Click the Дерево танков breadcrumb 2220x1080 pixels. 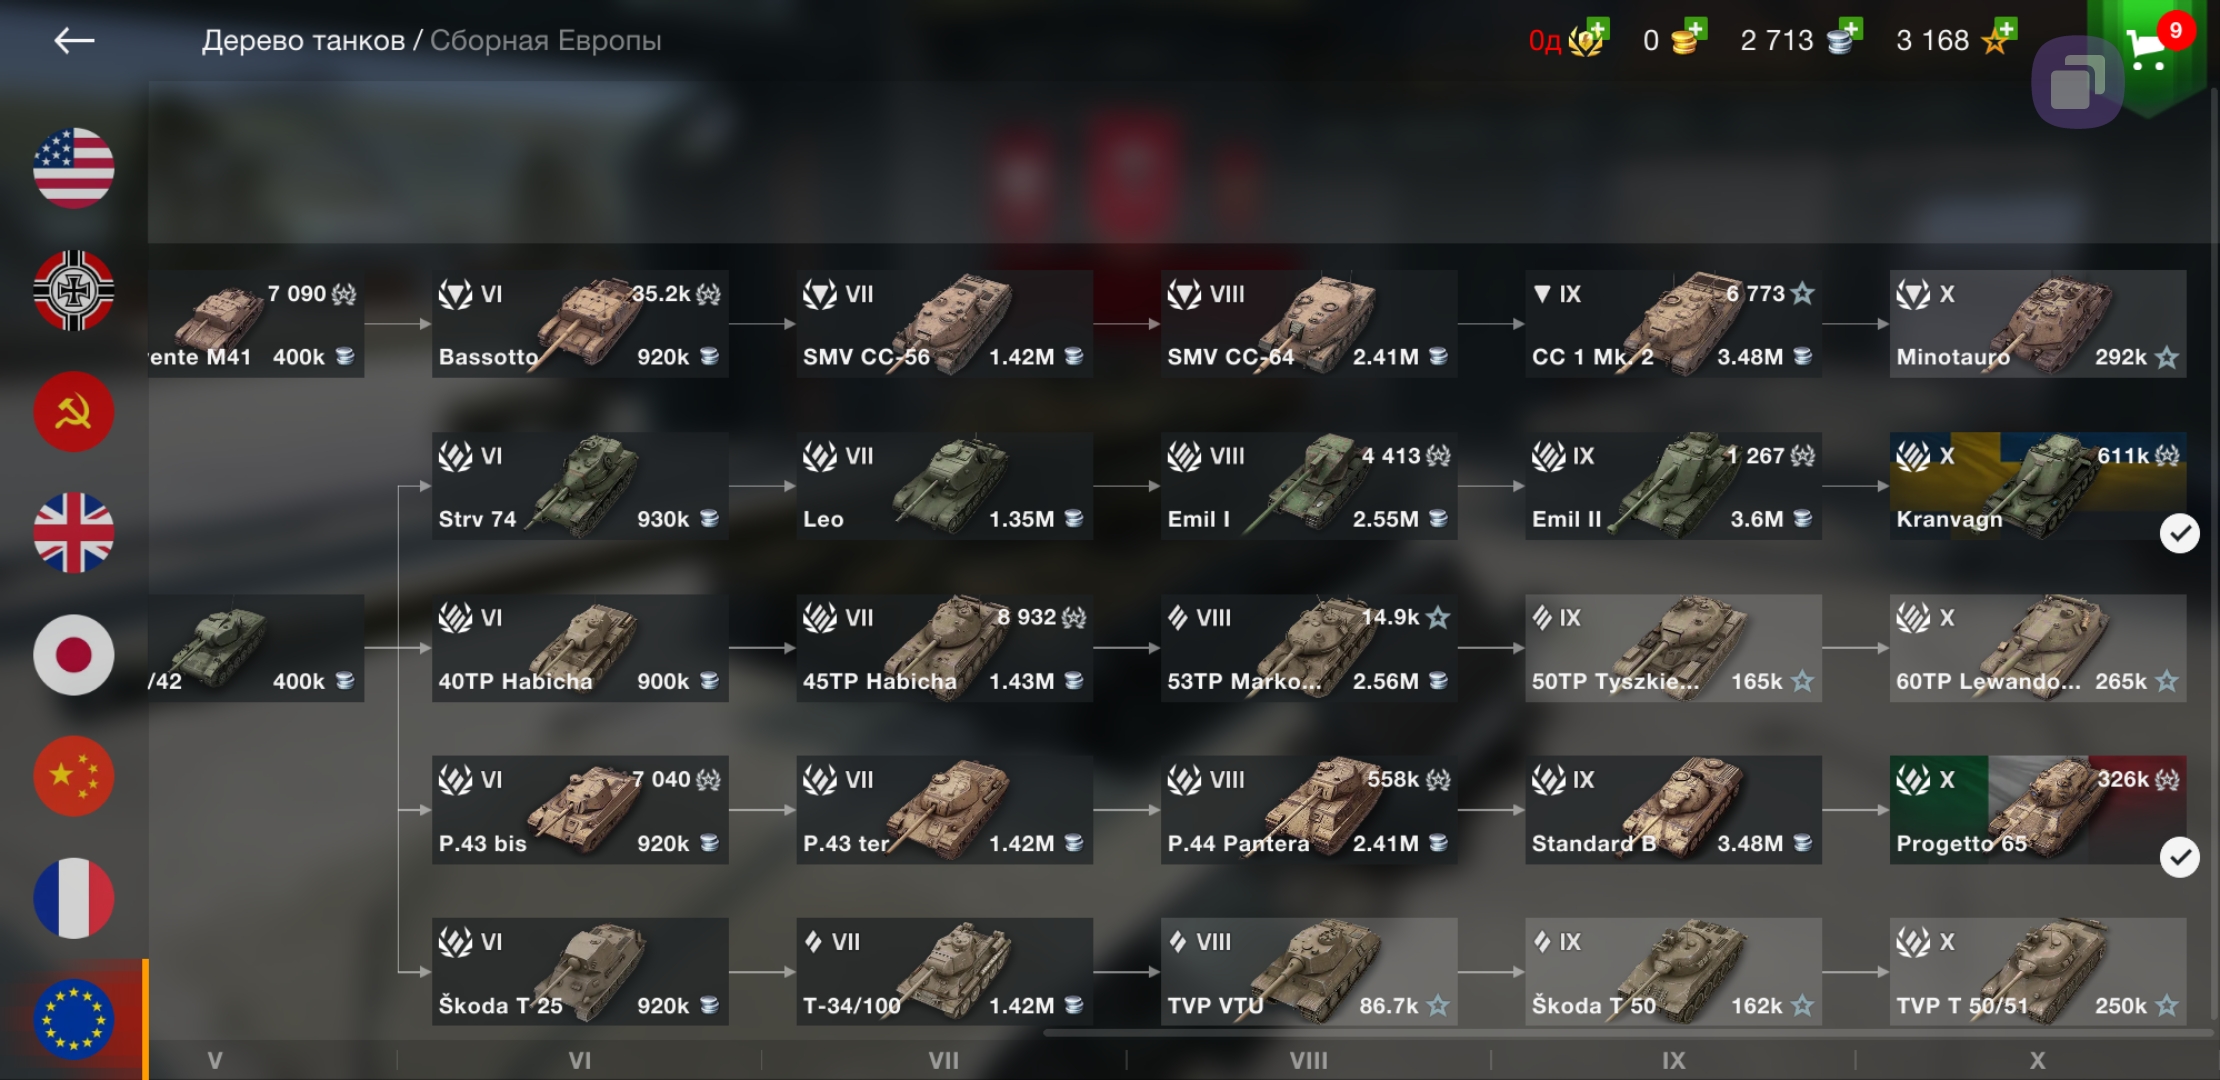point(303,41)
